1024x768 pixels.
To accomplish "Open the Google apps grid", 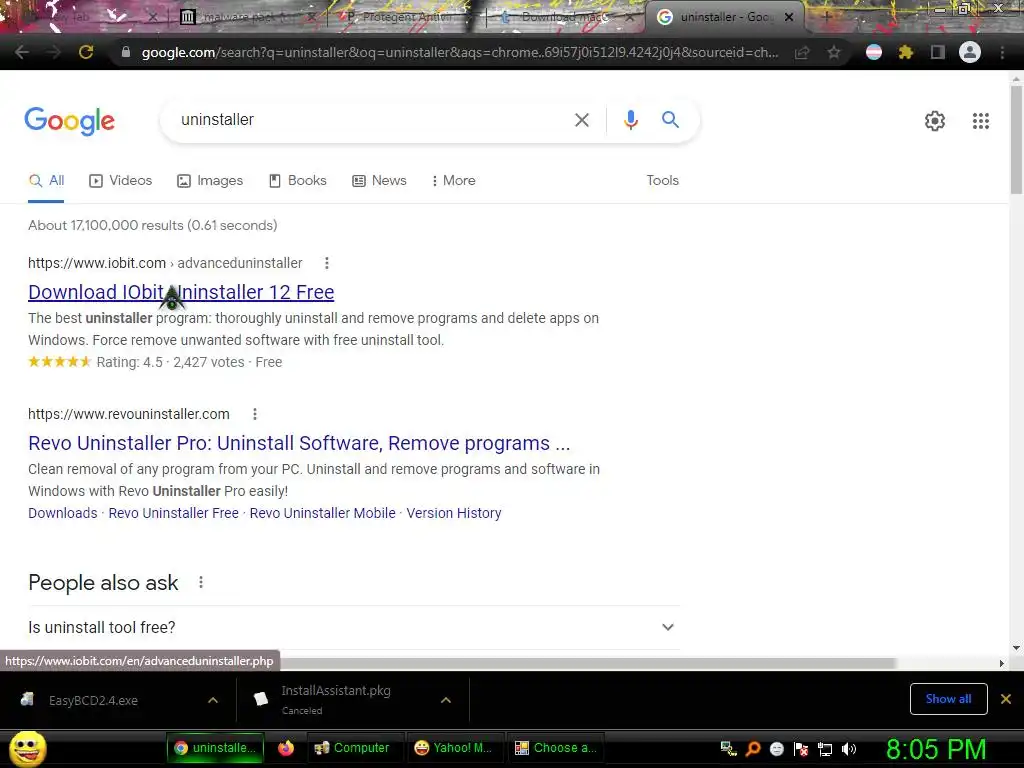I will (x=981, y=121).
